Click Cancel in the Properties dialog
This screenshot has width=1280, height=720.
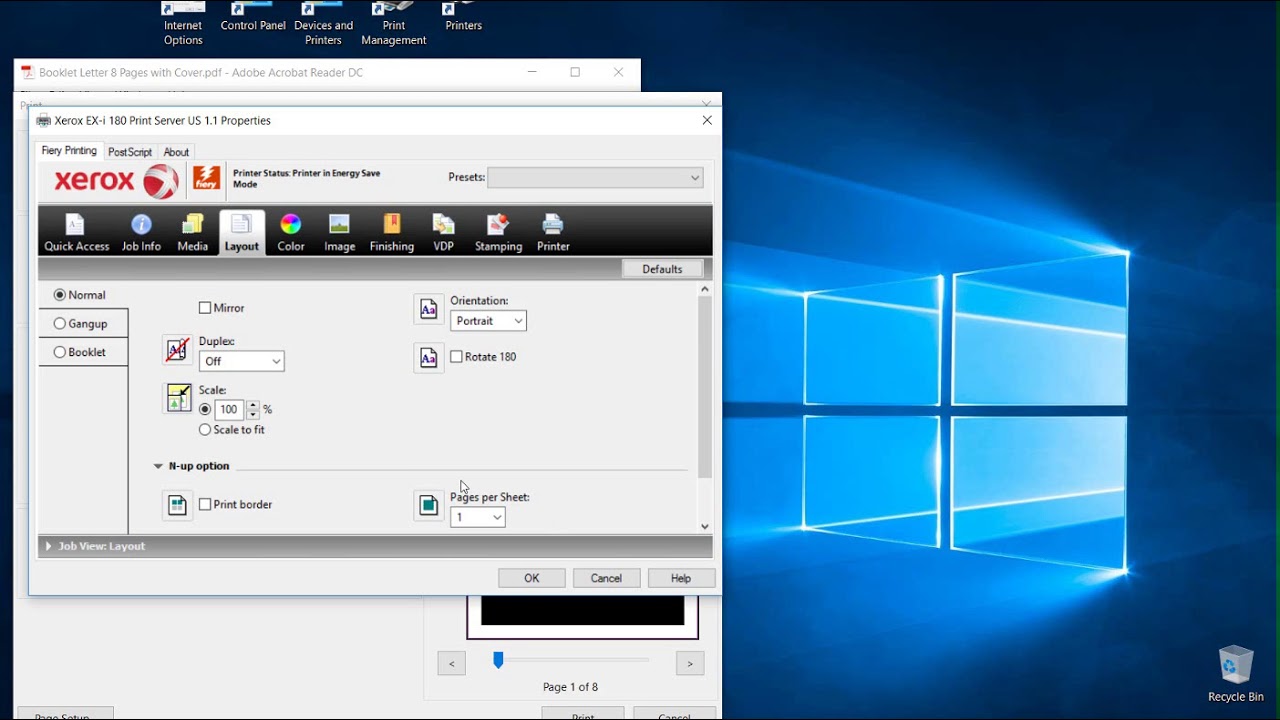pyautogui.click(x=606, y=578)
